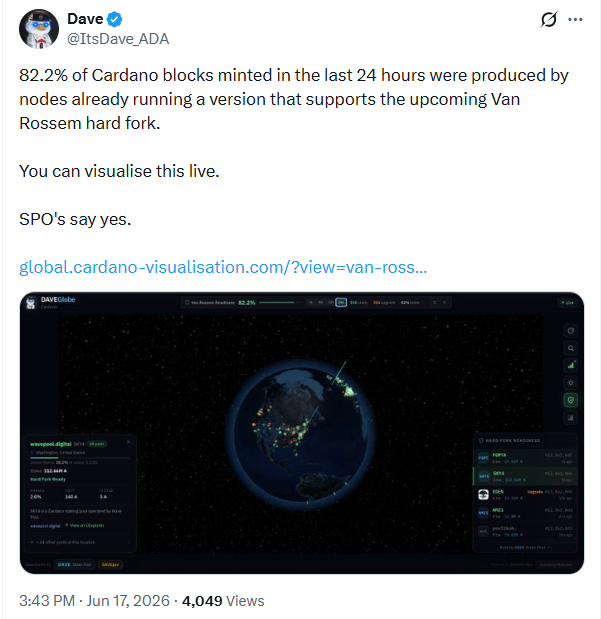
Task: Click the @ItsDave_ADA handle
Action: pyautogui.click(x=118, y=39)
